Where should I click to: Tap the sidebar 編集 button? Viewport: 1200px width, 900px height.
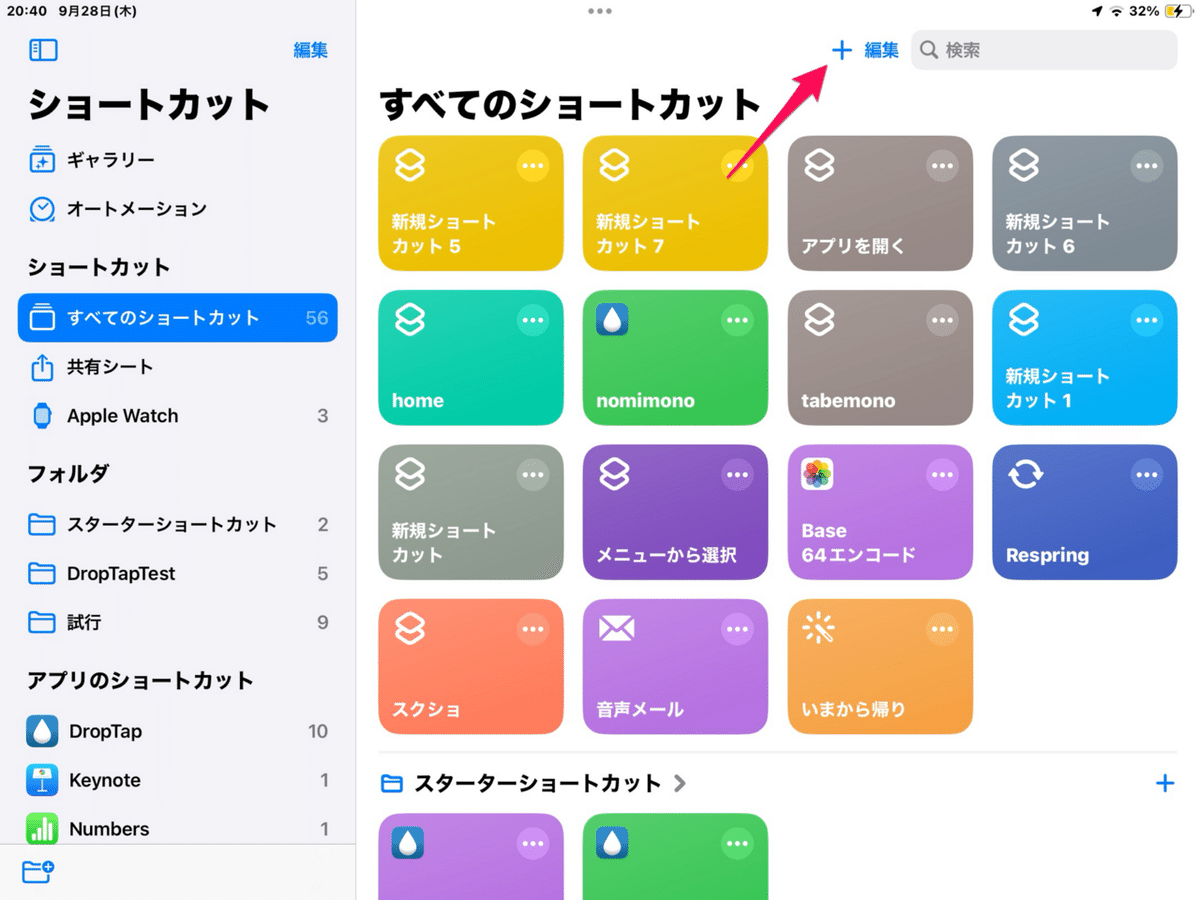click(310, 50)
